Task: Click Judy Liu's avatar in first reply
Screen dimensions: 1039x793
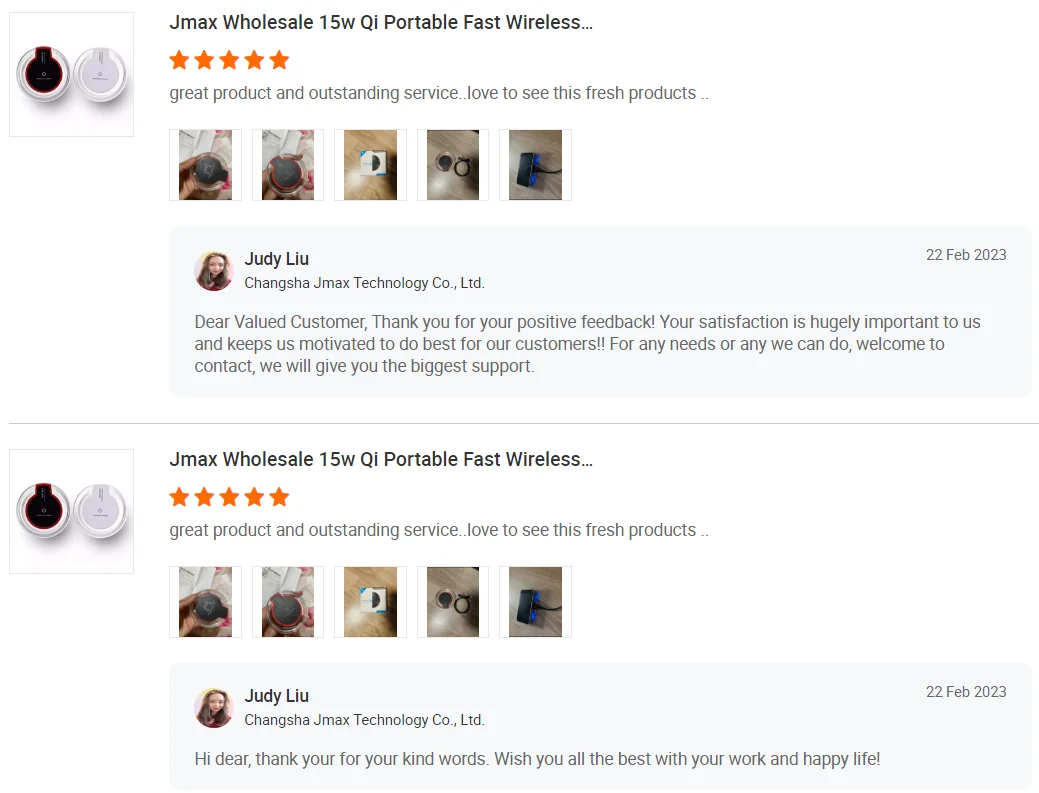Action: [x=214, y=270]
